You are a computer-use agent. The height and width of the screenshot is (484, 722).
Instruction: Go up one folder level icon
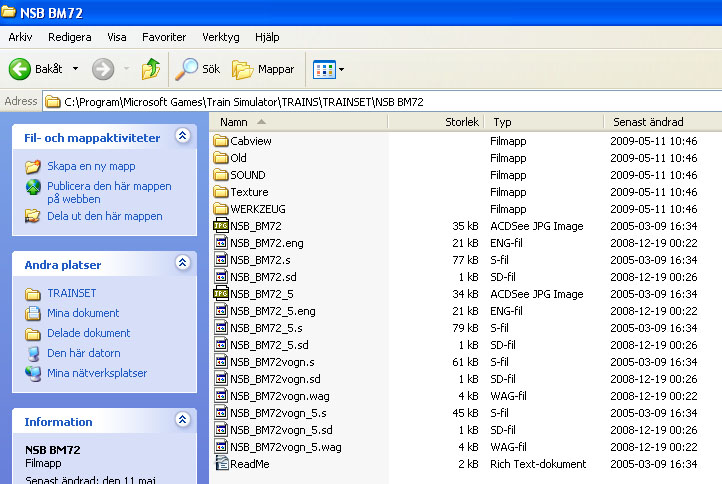[x=151, y=69]
